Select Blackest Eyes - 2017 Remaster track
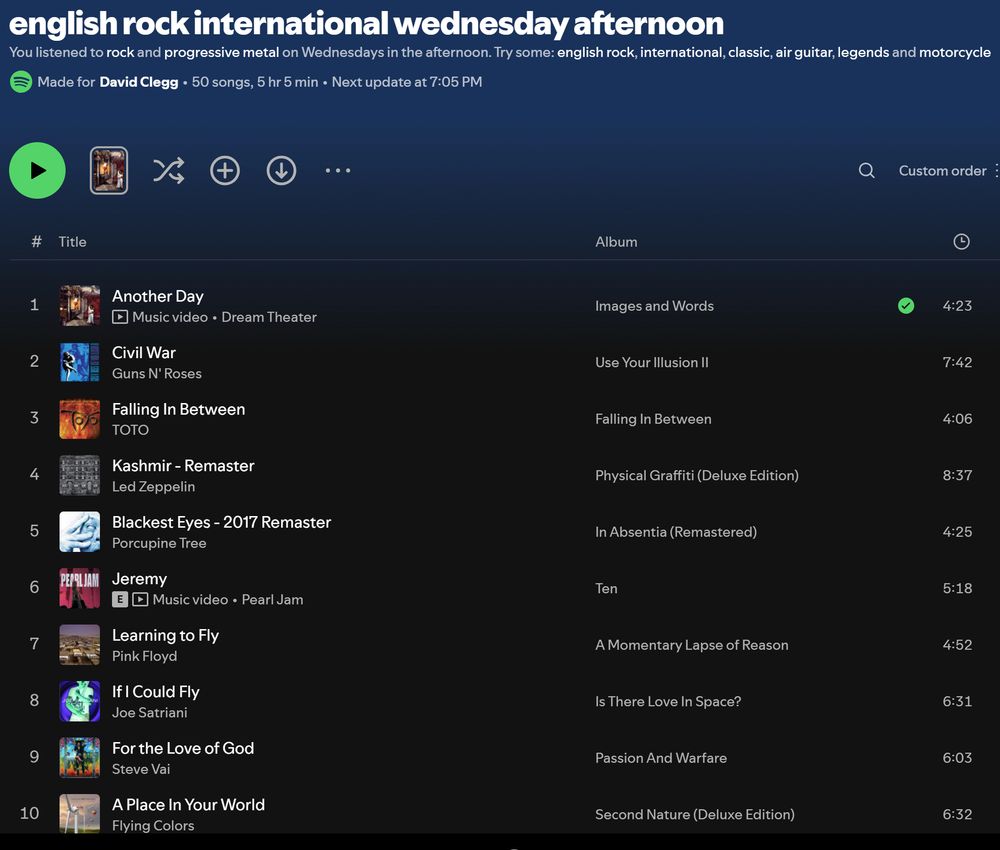Image resolution: width=1000 pixels, height=850 pixels. coord(221,522)
